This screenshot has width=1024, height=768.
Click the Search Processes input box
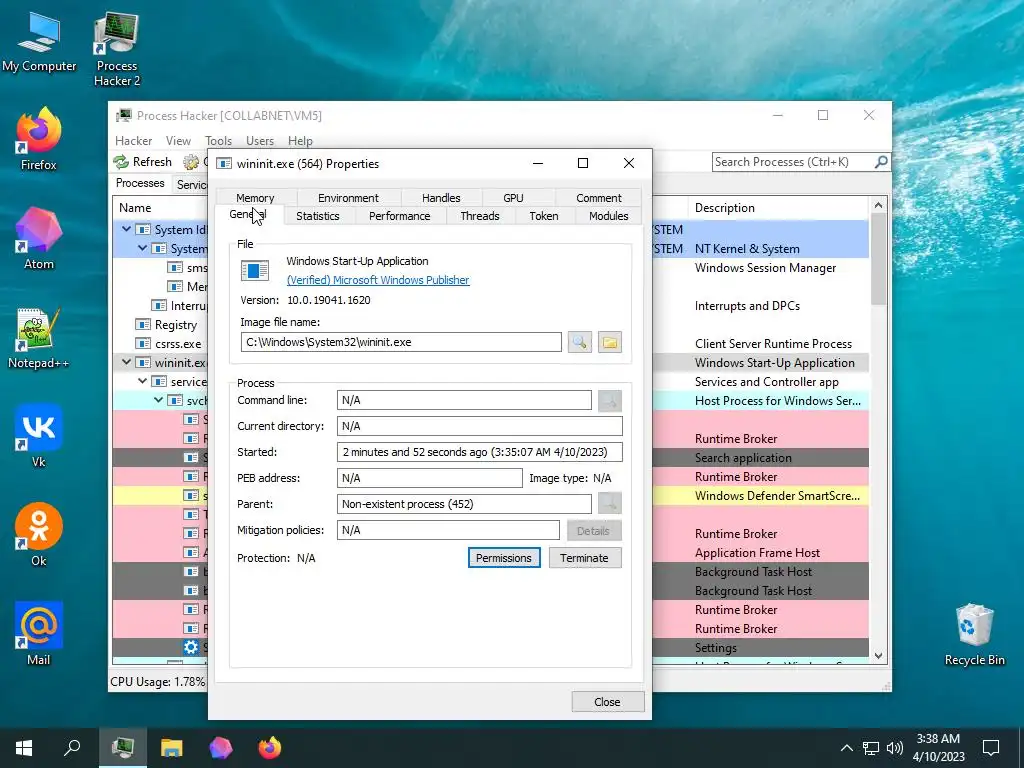794,161
